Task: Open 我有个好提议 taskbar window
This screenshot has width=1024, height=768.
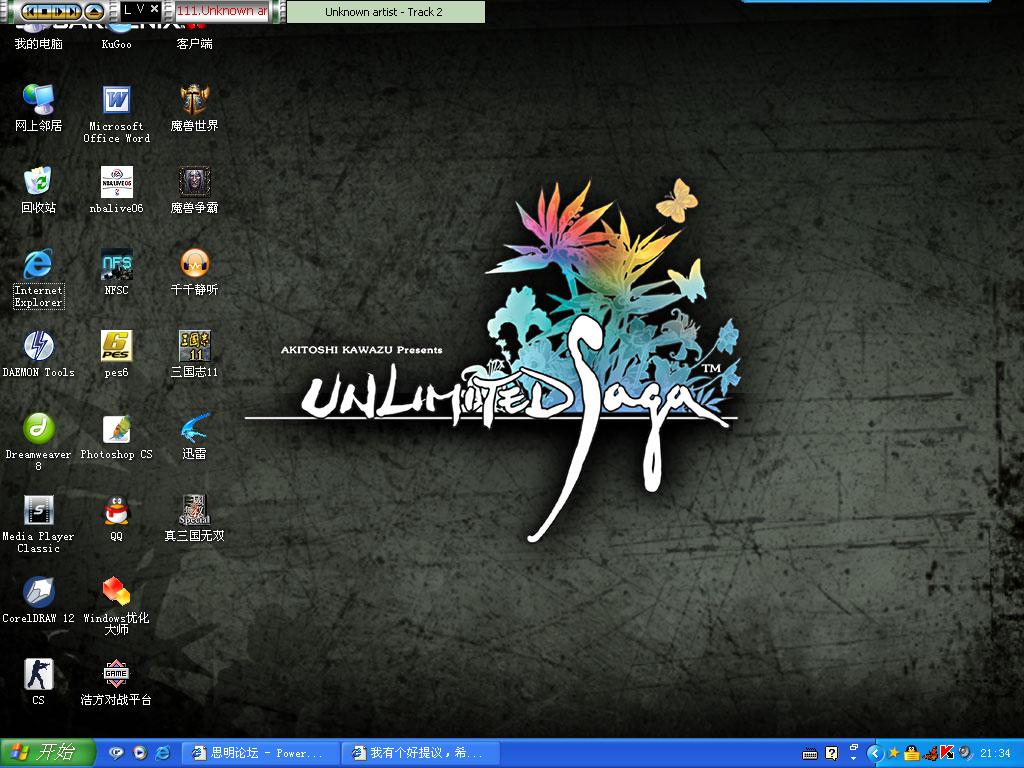Action: 421,753
